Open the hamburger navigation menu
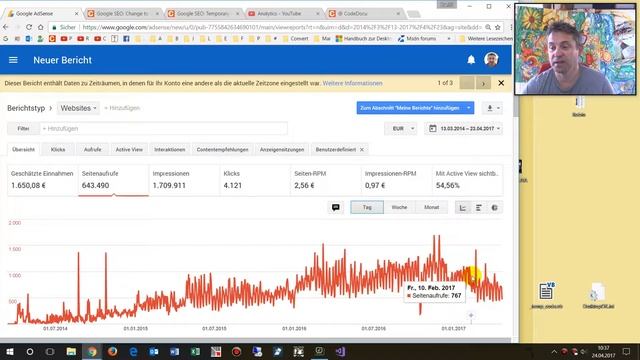 pos(13,60)
